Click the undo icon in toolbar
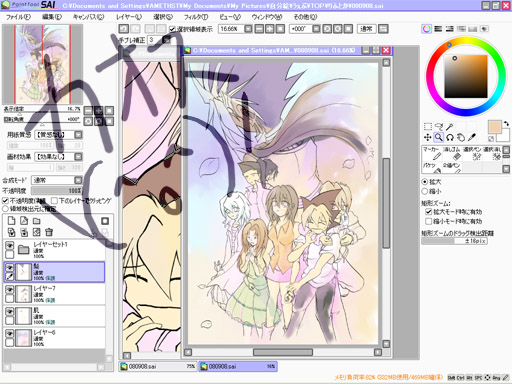The width and height of the screenshot is (512, 384). coord(124,29)
